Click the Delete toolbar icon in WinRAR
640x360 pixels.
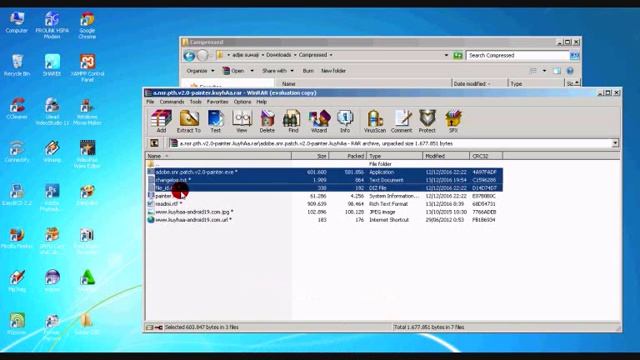(267, 121)
